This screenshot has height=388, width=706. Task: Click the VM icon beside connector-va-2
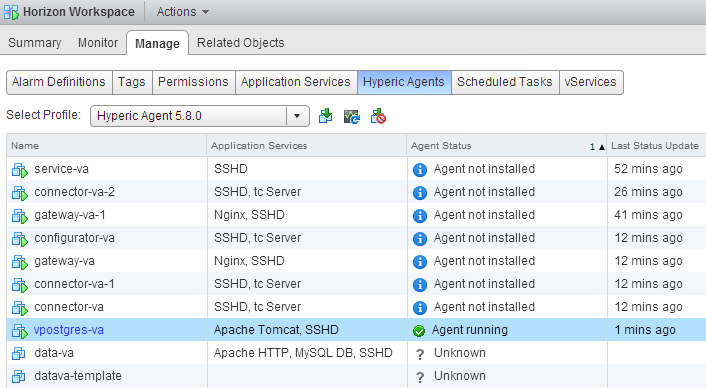tap(19, 193)
